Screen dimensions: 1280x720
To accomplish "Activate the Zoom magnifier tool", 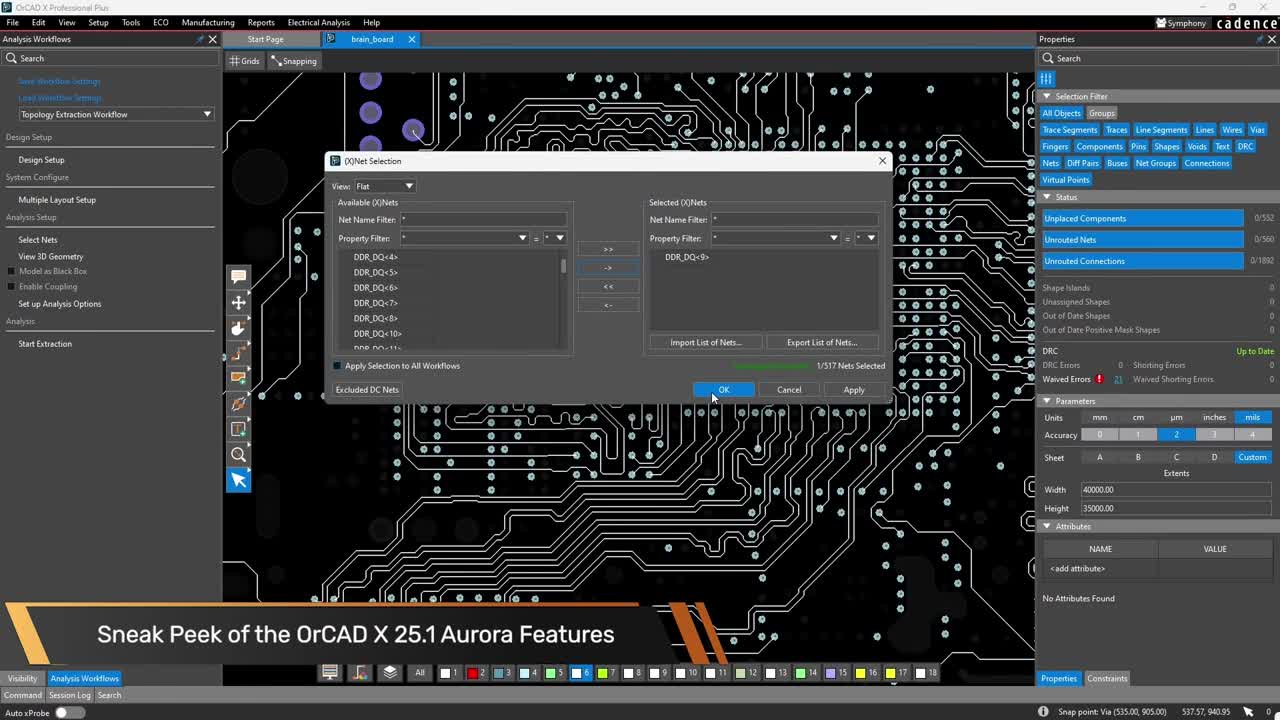I will 239,455.
